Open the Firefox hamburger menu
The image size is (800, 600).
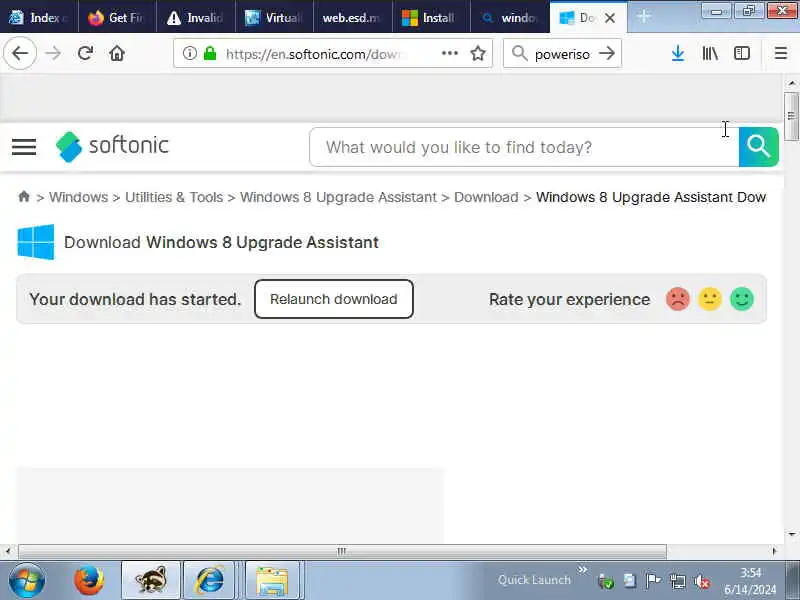click(x=781, y=53)
